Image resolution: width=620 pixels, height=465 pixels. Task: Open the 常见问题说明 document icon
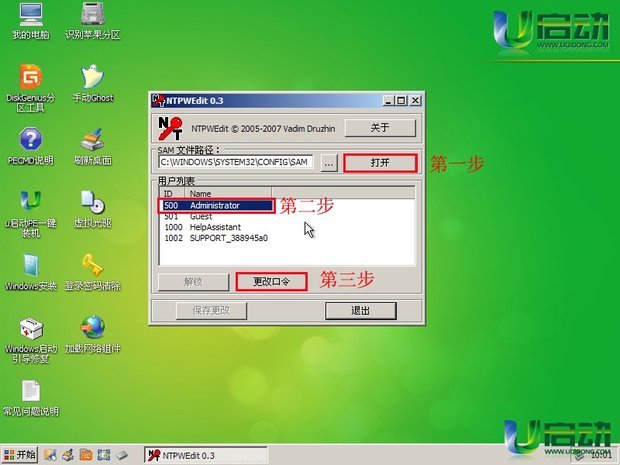click(x=30, y=398)
